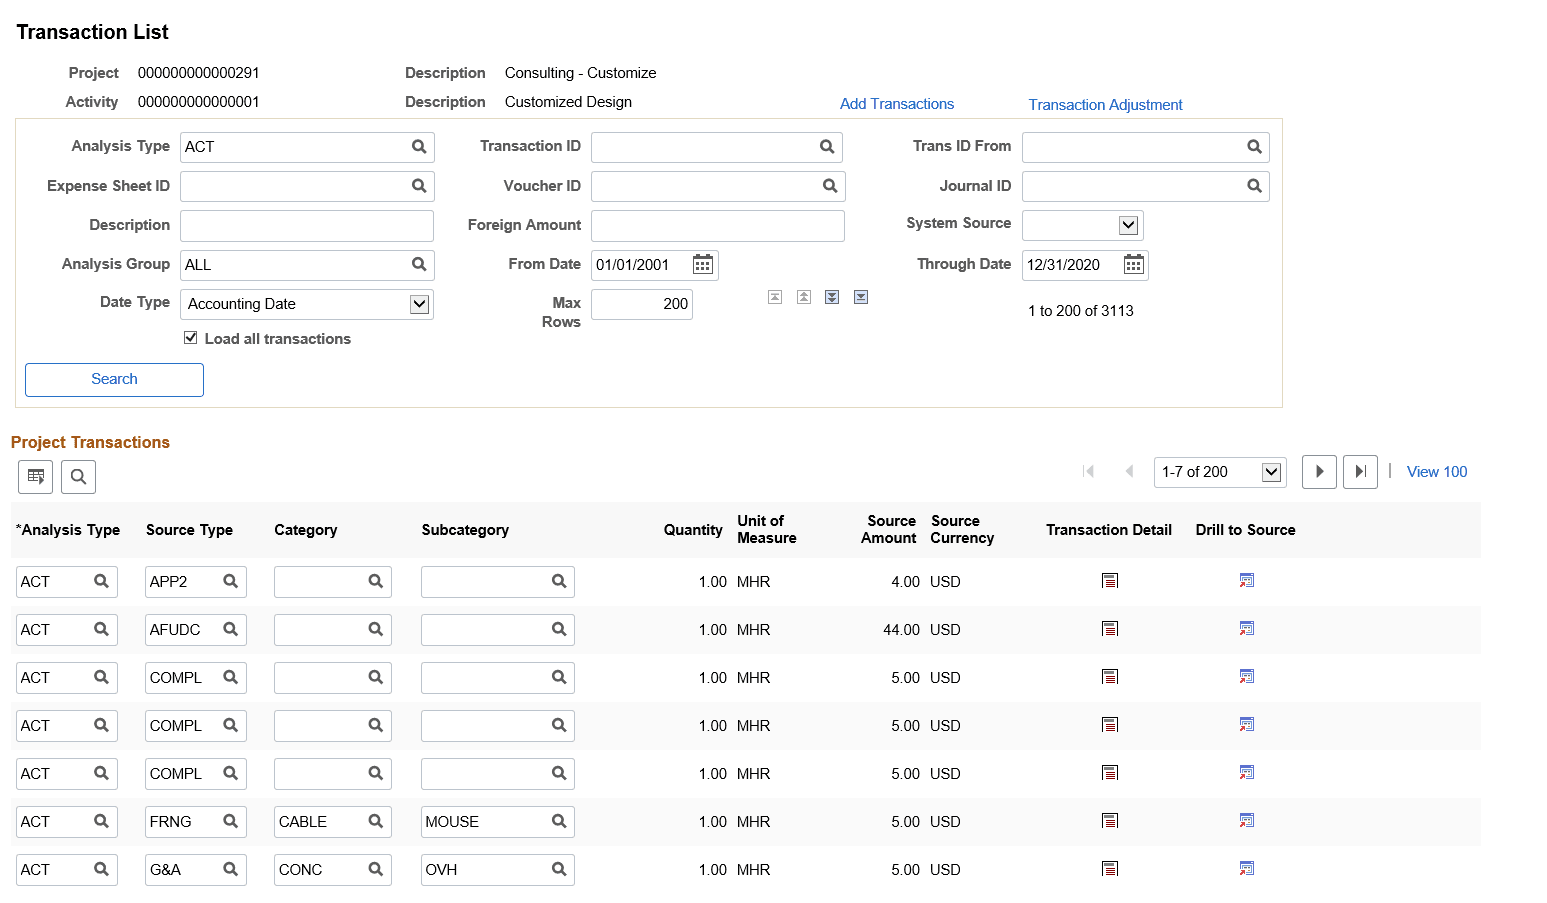Click the scroll-up rows navigation icon
Image resolution: width=1547 pixels, height=903 pixels.
click(804, 297)
